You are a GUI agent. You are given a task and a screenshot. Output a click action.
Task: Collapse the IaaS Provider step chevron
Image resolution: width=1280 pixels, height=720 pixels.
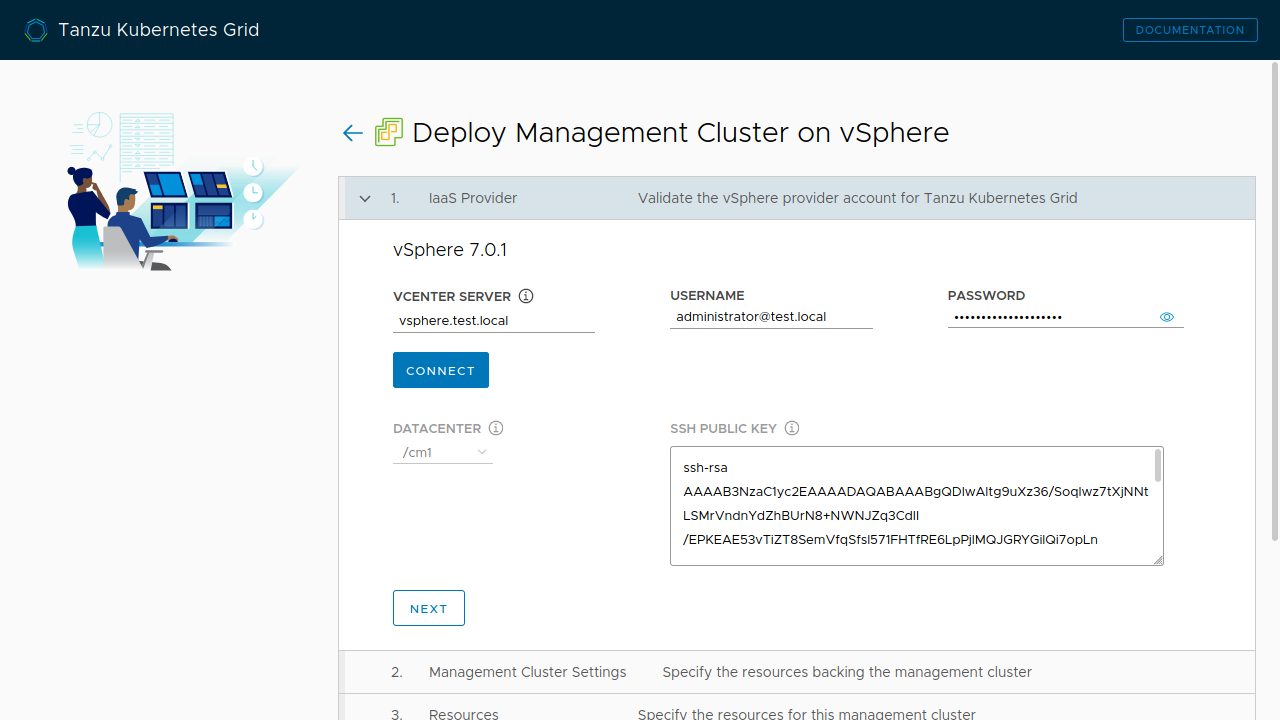[365, 198]
